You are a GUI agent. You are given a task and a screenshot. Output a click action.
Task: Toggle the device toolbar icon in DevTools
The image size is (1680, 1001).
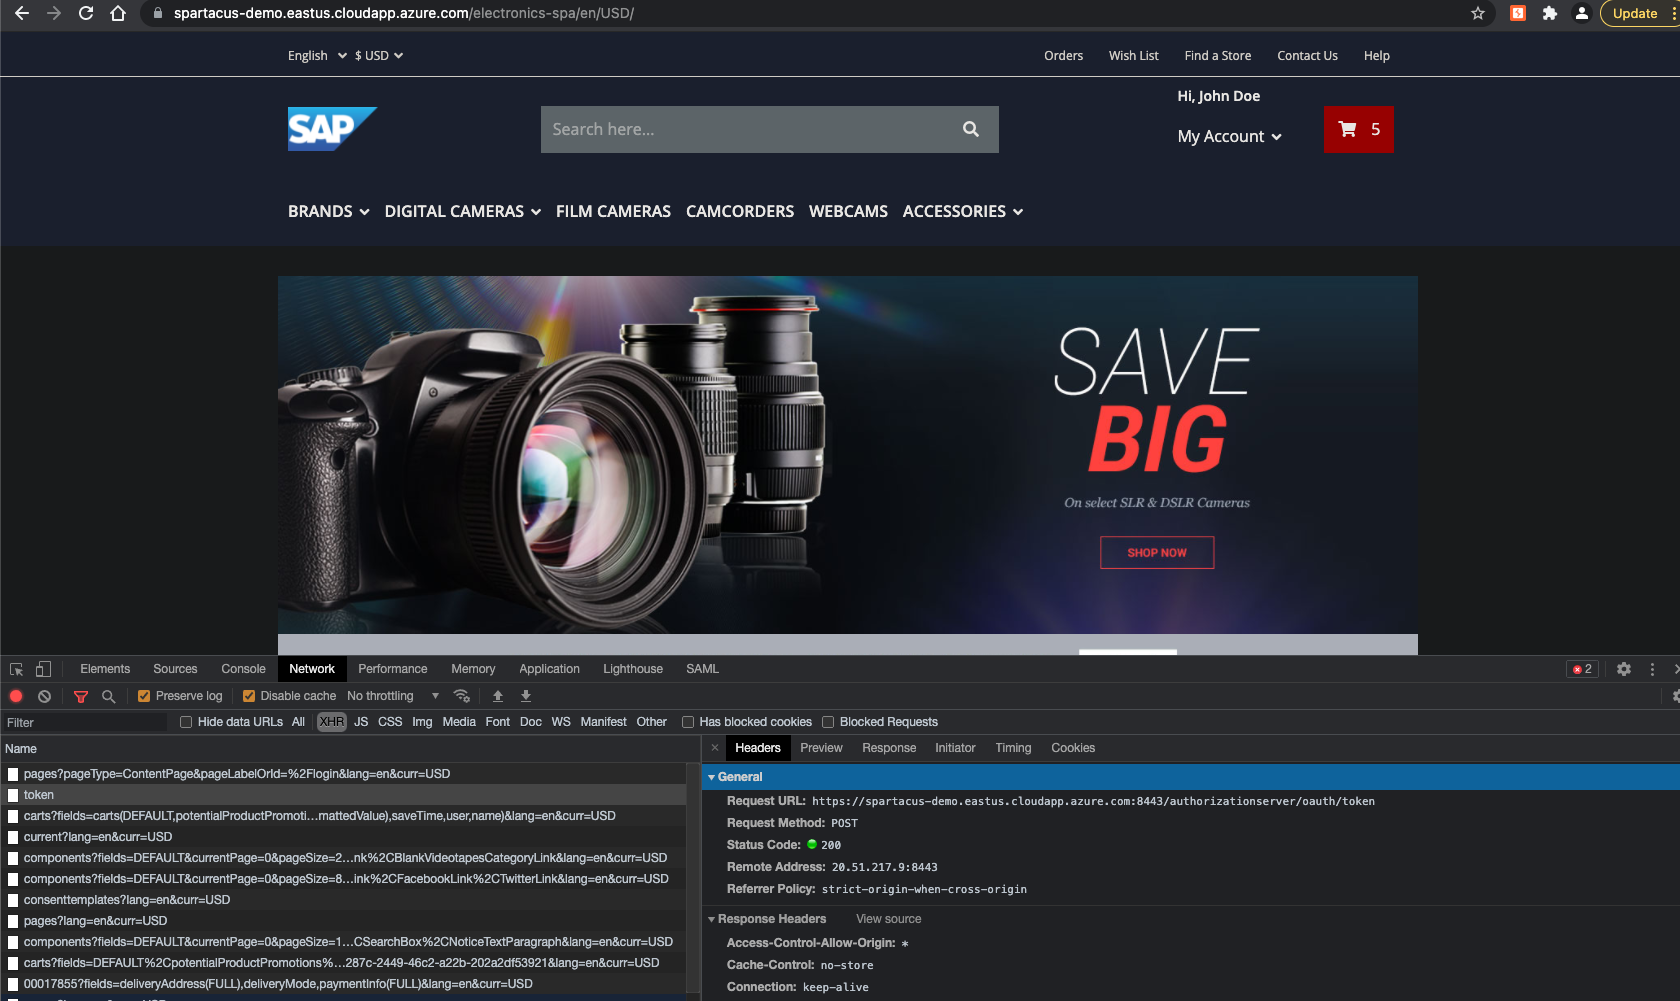pos(43,669)
